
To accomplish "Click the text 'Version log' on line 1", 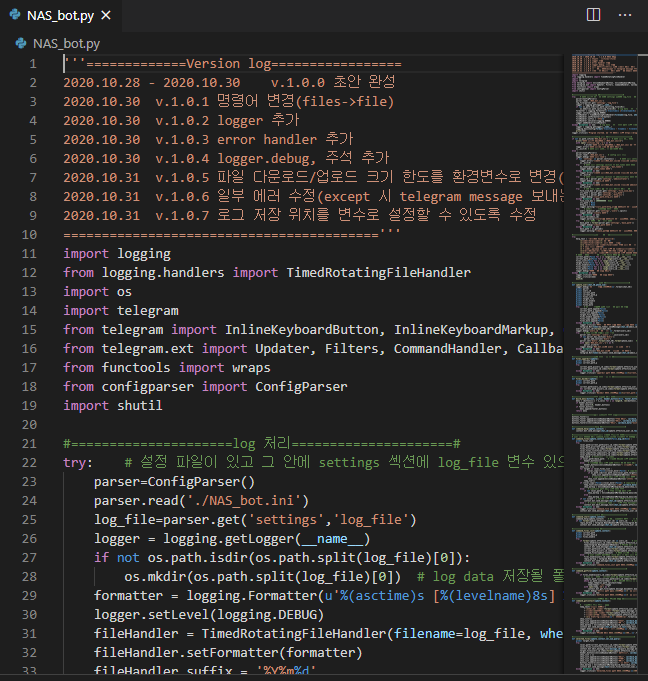I will pos(229,64).
